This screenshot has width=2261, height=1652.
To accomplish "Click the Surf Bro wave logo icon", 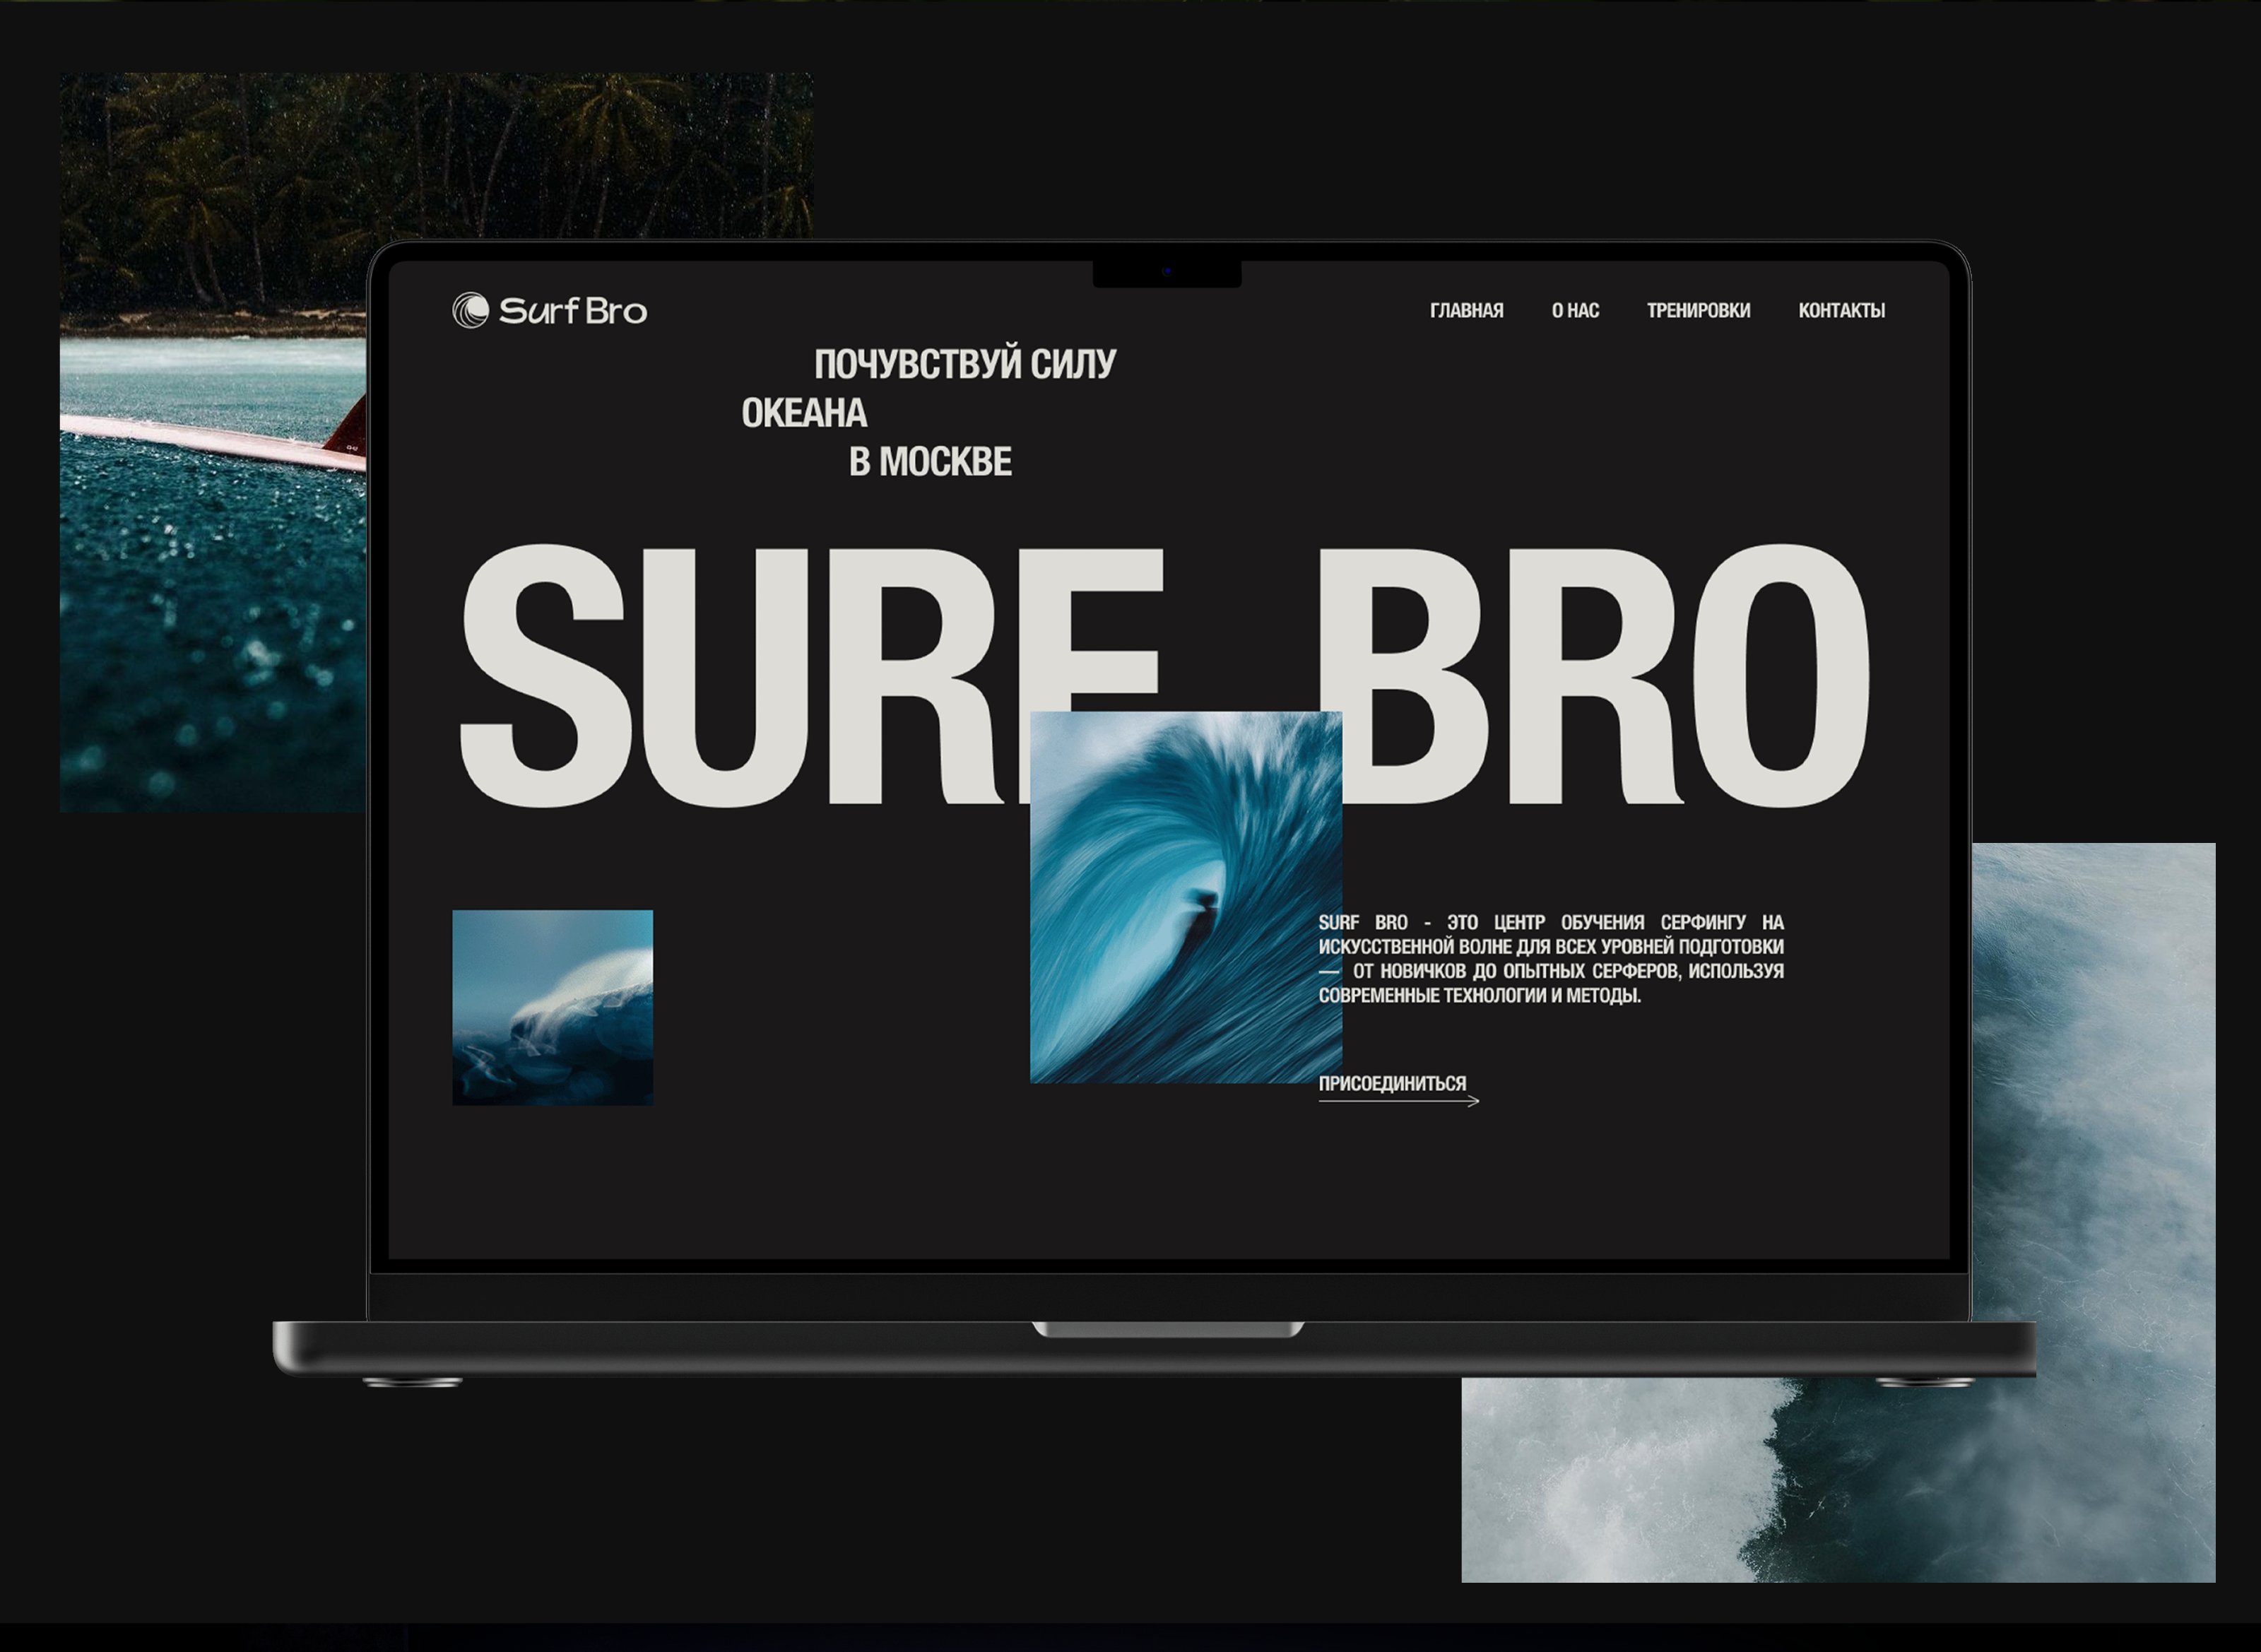I will click(x=470, y=310).
